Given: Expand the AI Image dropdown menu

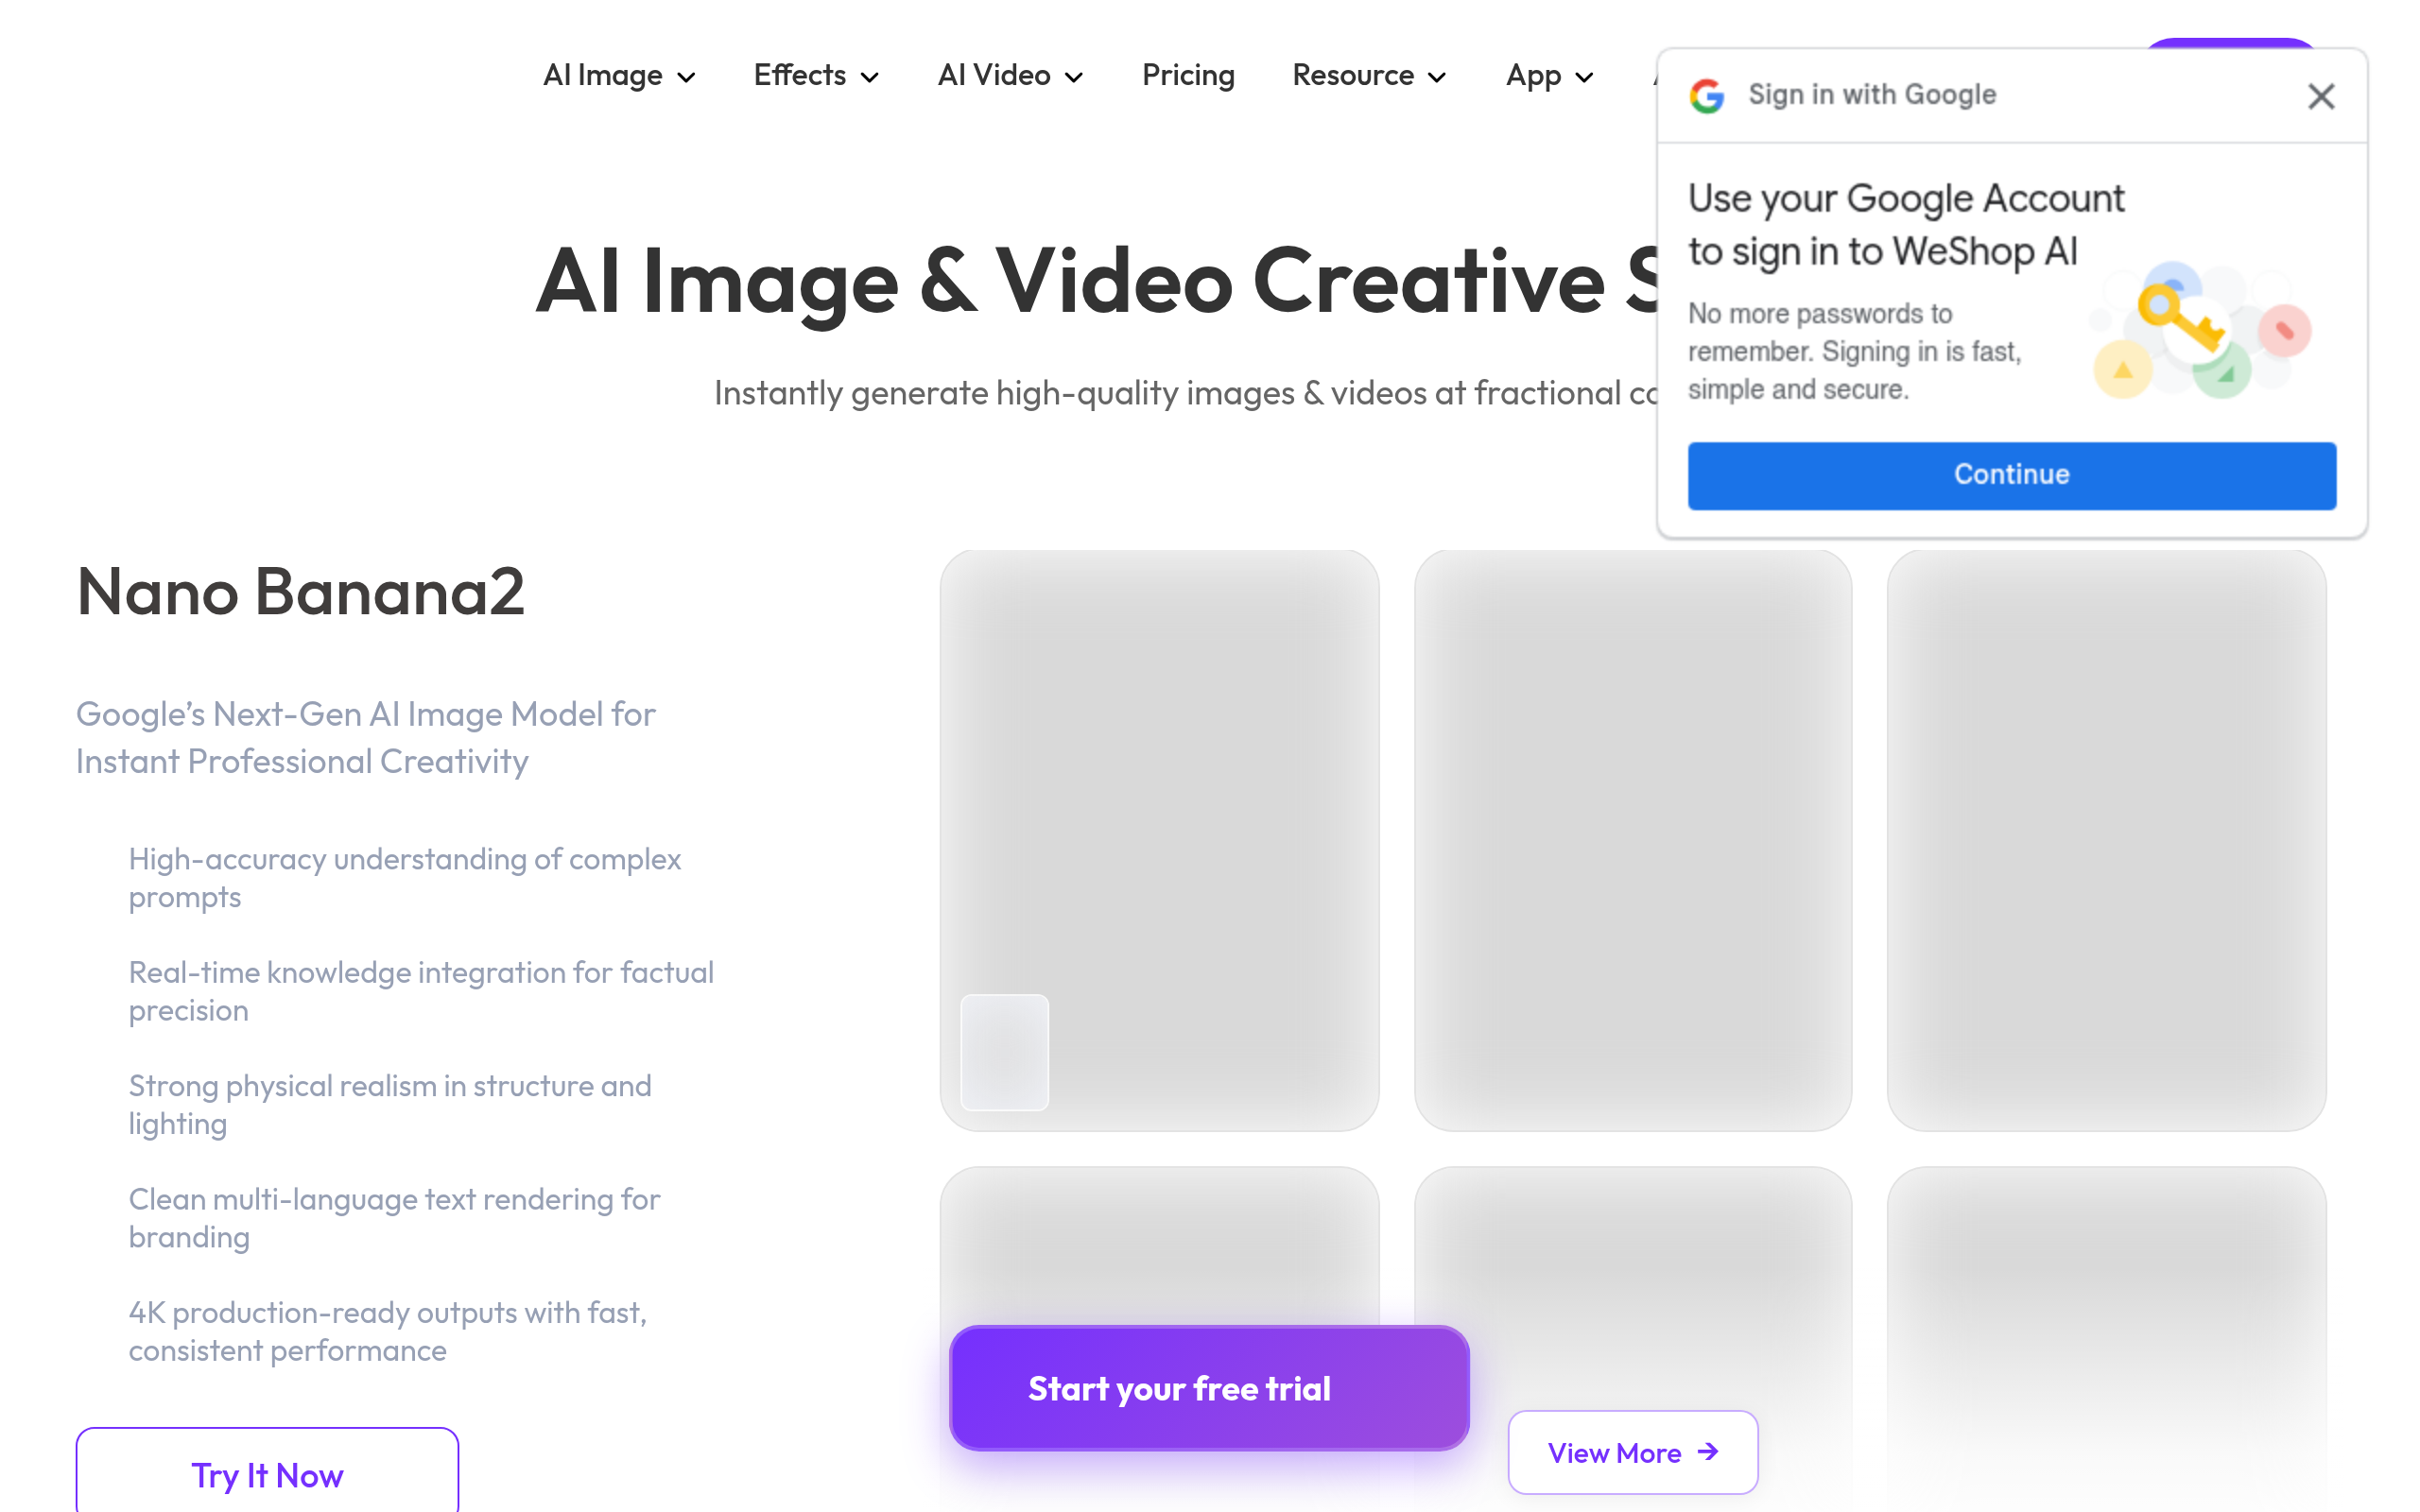Looking at the screenshot, I should click(619, 76).
